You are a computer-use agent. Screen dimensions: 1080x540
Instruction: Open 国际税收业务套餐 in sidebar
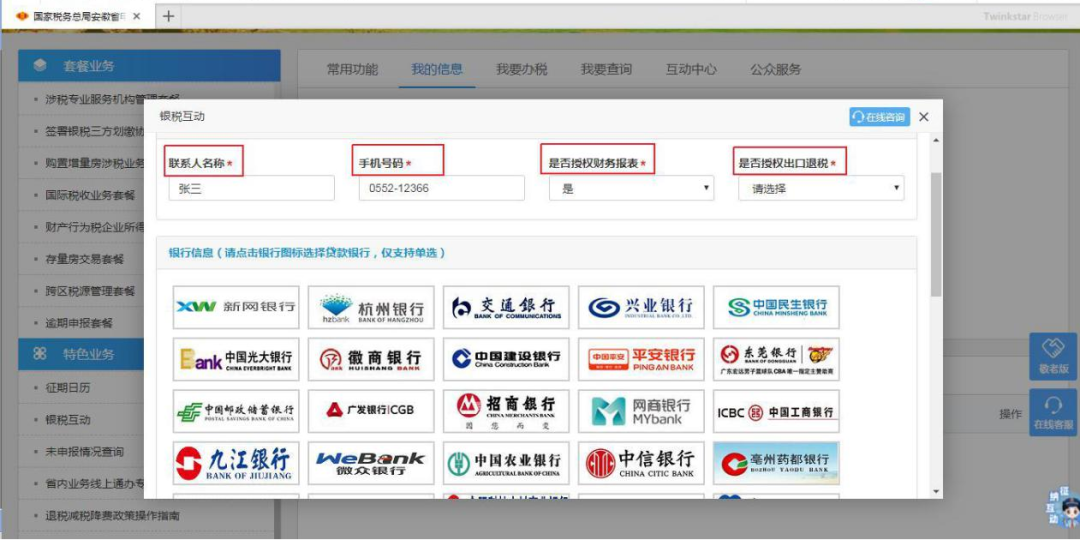coord(90,195)
